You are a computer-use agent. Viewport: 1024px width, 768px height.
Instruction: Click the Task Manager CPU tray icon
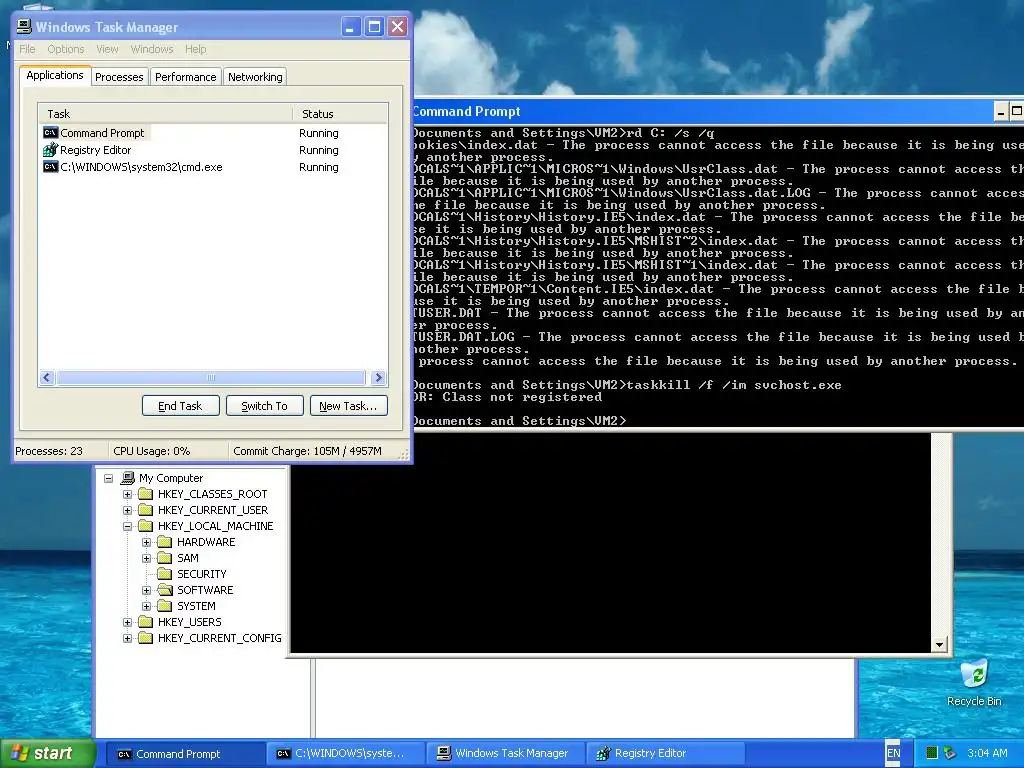coord(932,753)
